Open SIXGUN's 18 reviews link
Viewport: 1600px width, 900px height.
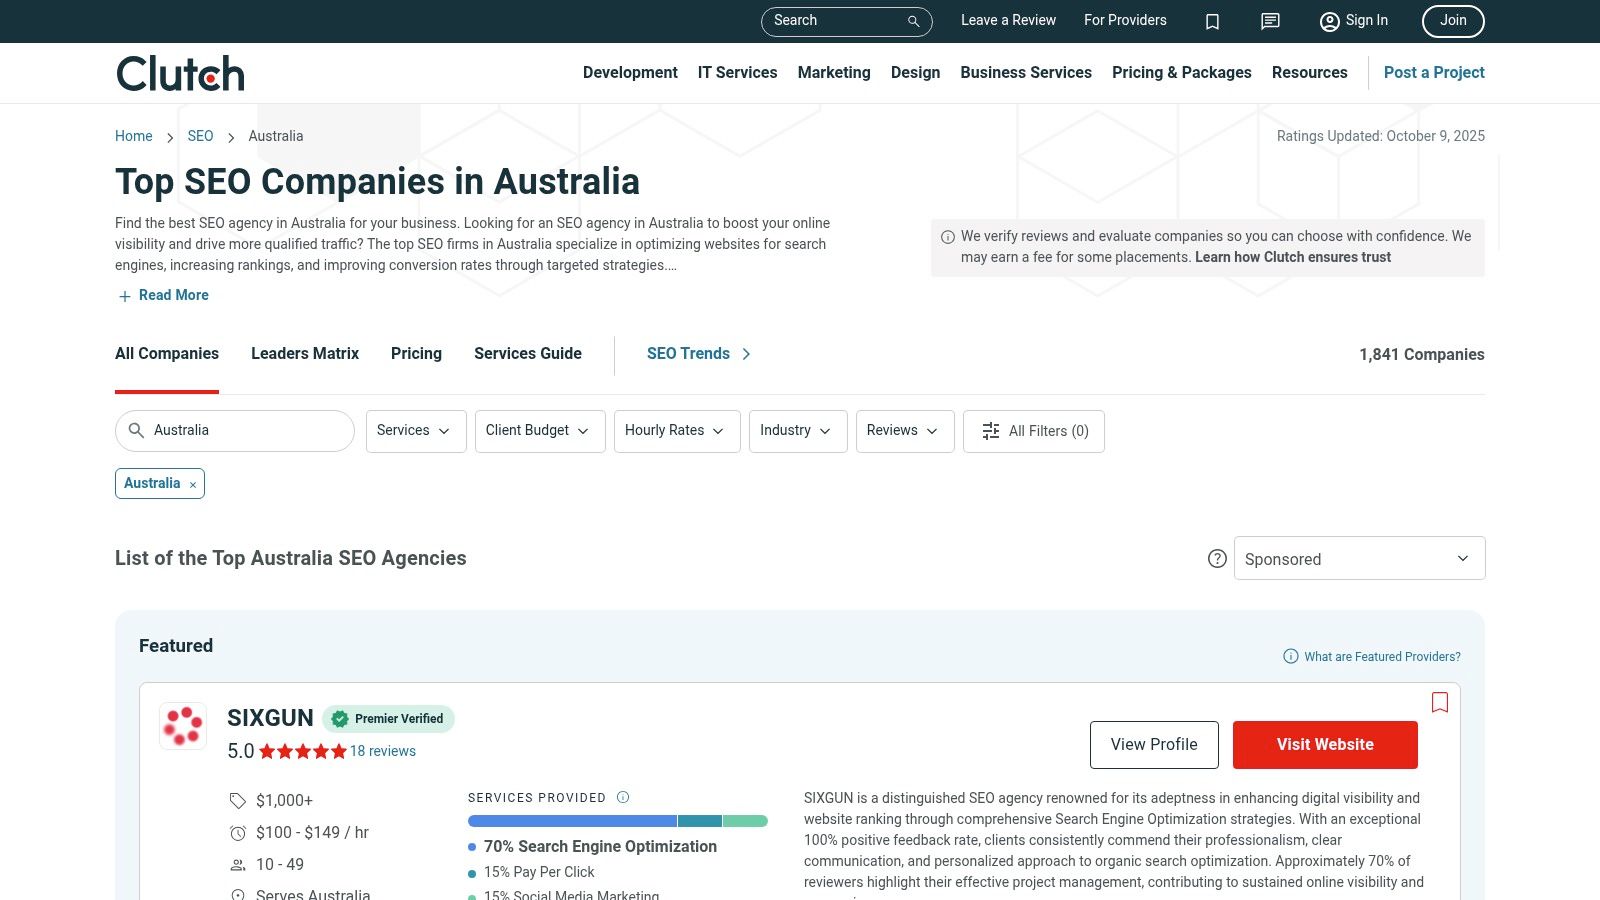(x=382, y=751)
